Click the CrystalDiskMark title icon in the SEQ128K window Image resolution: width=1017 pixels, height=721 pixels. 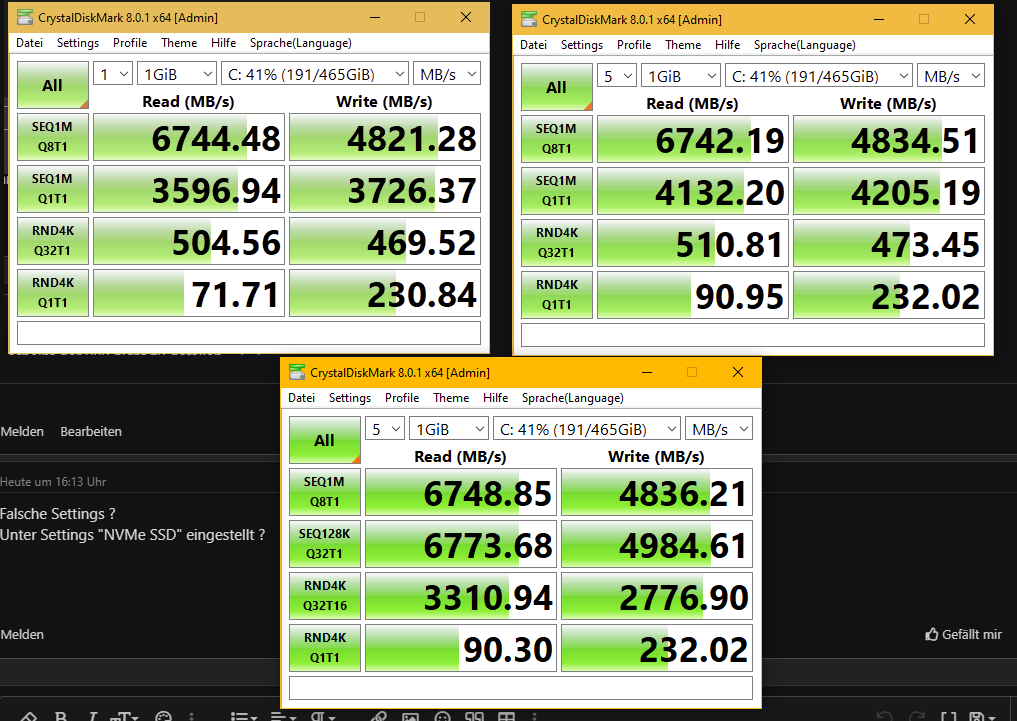click(296, 372)
